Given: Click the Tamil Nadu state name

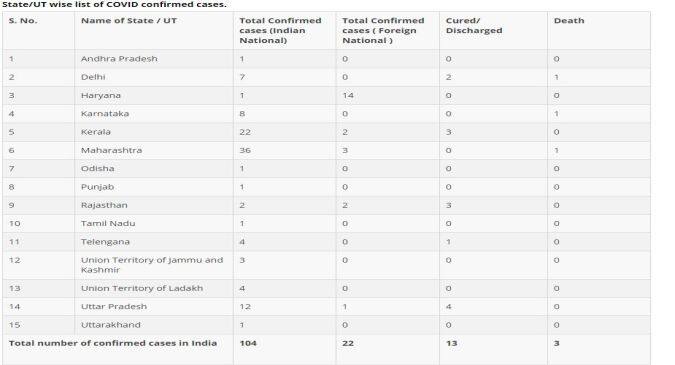Looking at the screenshot, I should click(108, 223).
